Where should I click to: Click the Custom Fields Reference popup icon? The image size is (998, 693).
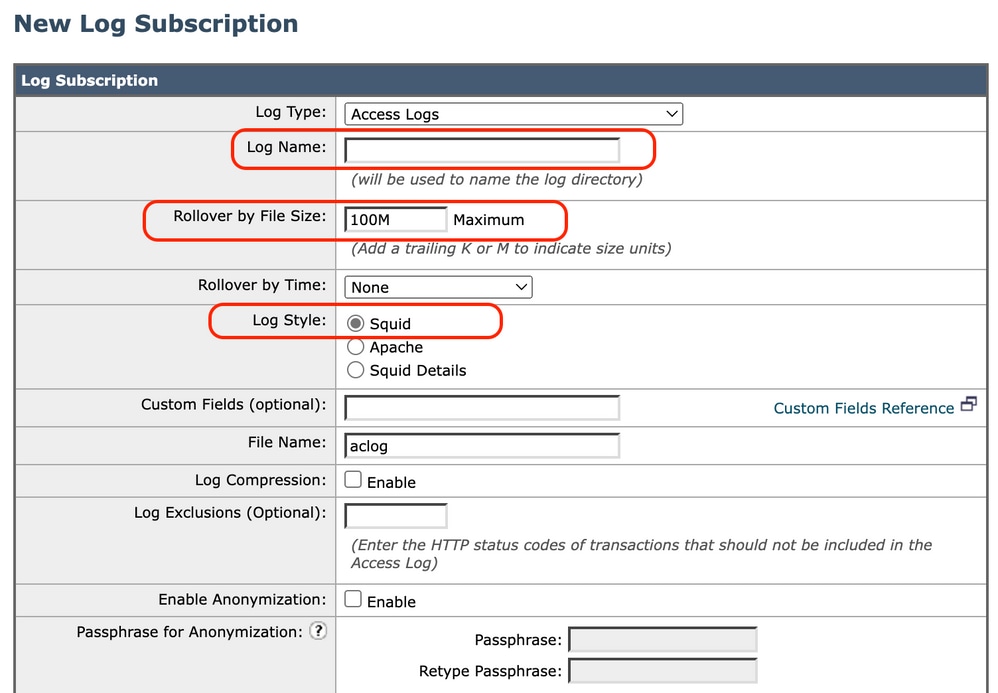pyautogui.click(x=968, y=405)
